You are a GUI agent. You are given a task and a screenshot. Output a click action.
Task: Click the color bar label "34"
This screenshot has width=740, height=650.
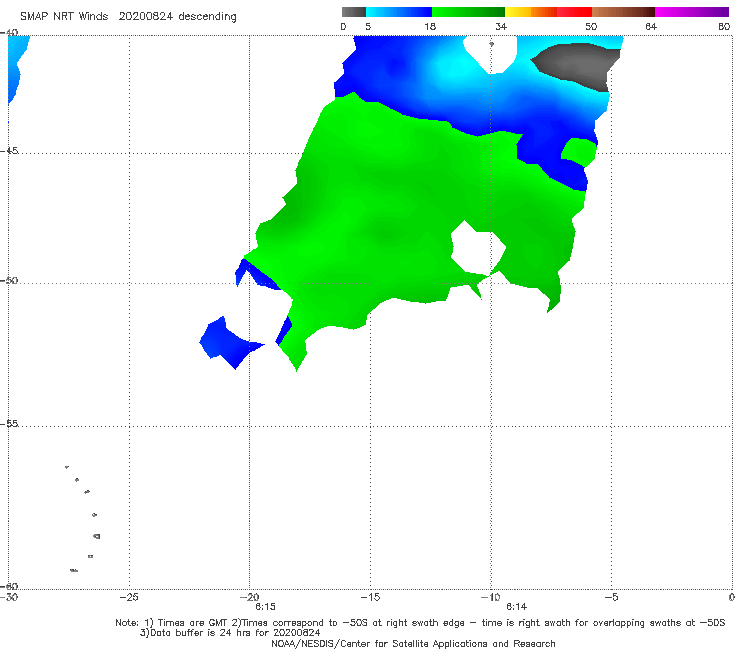tap(501, 26)
